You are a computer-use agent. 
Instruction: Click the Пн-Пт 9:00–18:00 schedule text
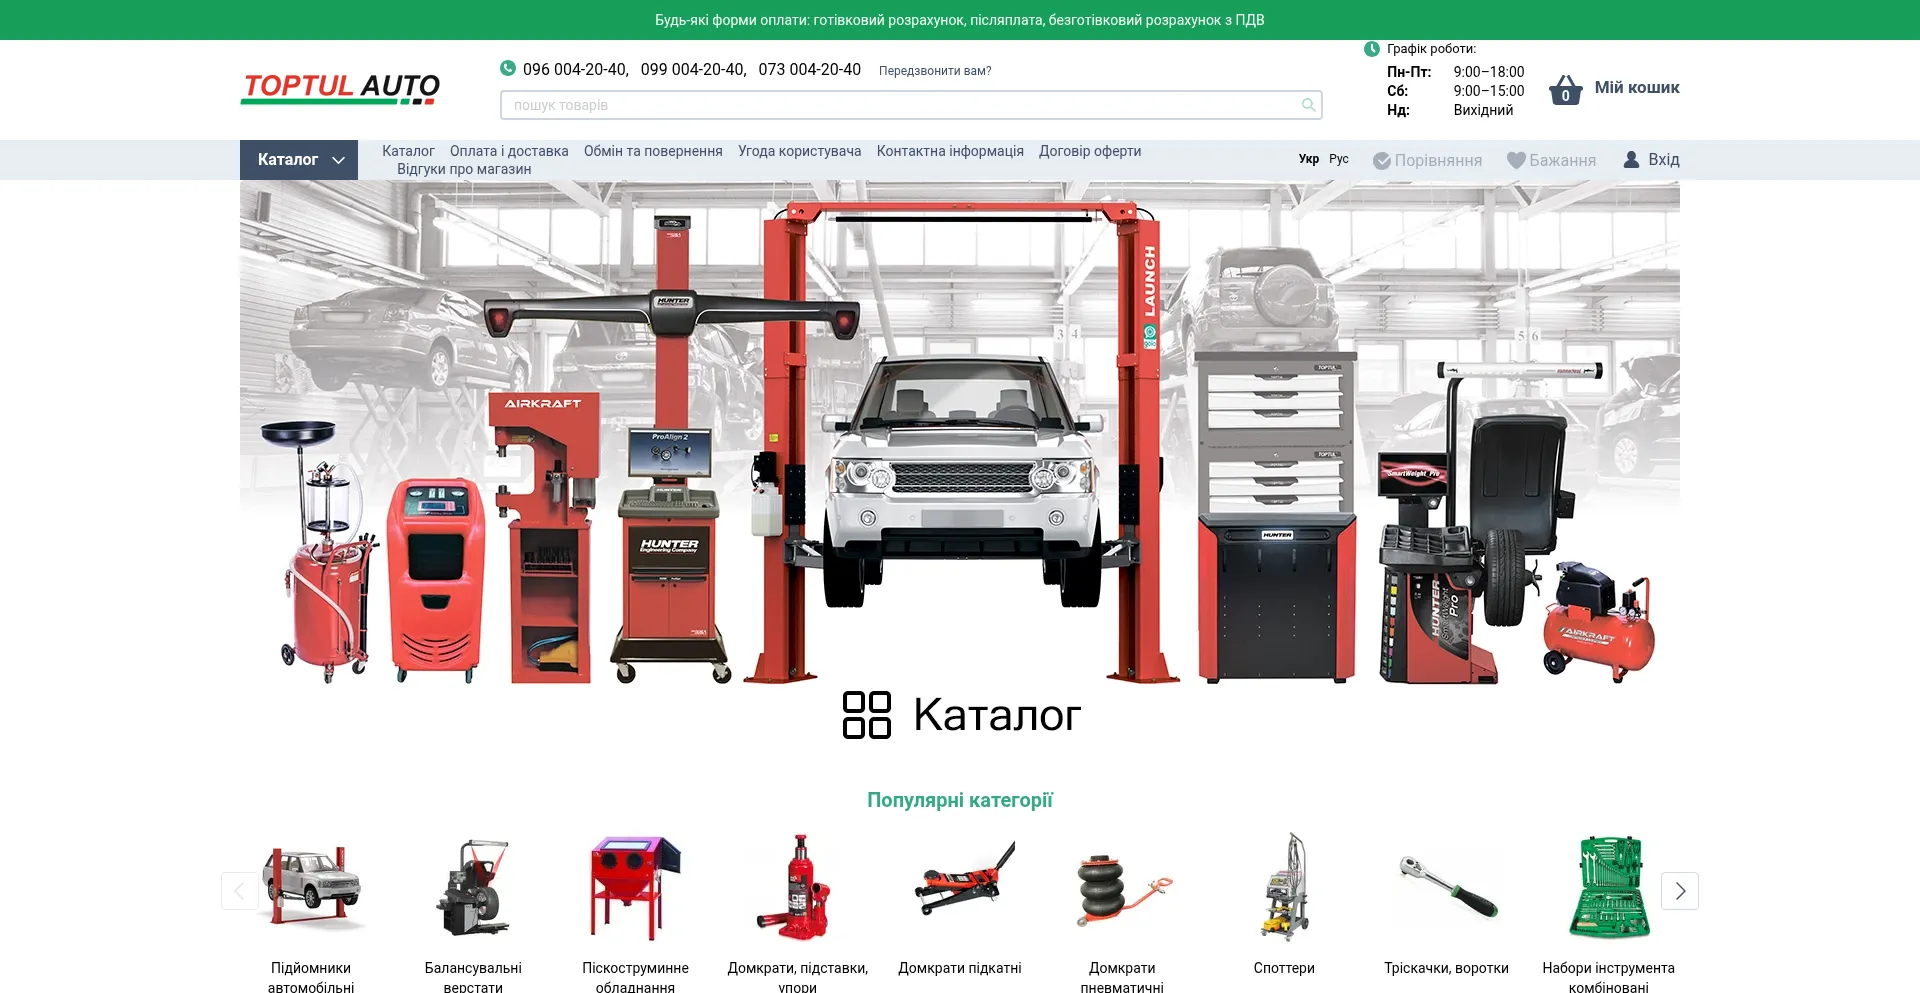(1456, 72)
